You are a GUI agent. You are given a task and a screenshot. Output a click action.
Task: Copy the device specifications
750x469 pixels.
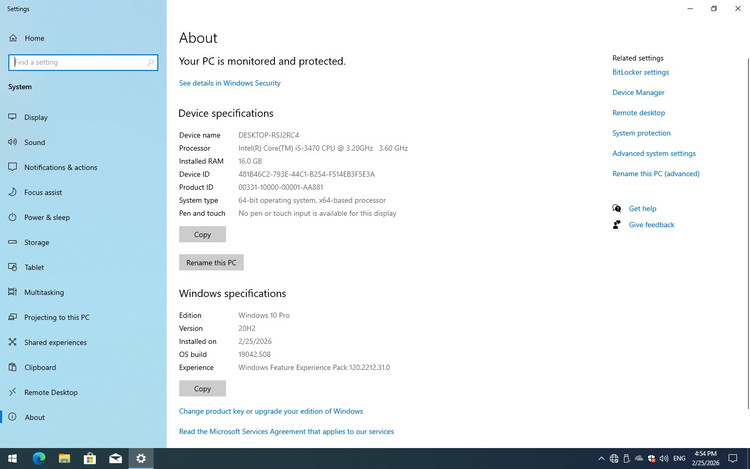pyautogui.click(x=202, y=234)
